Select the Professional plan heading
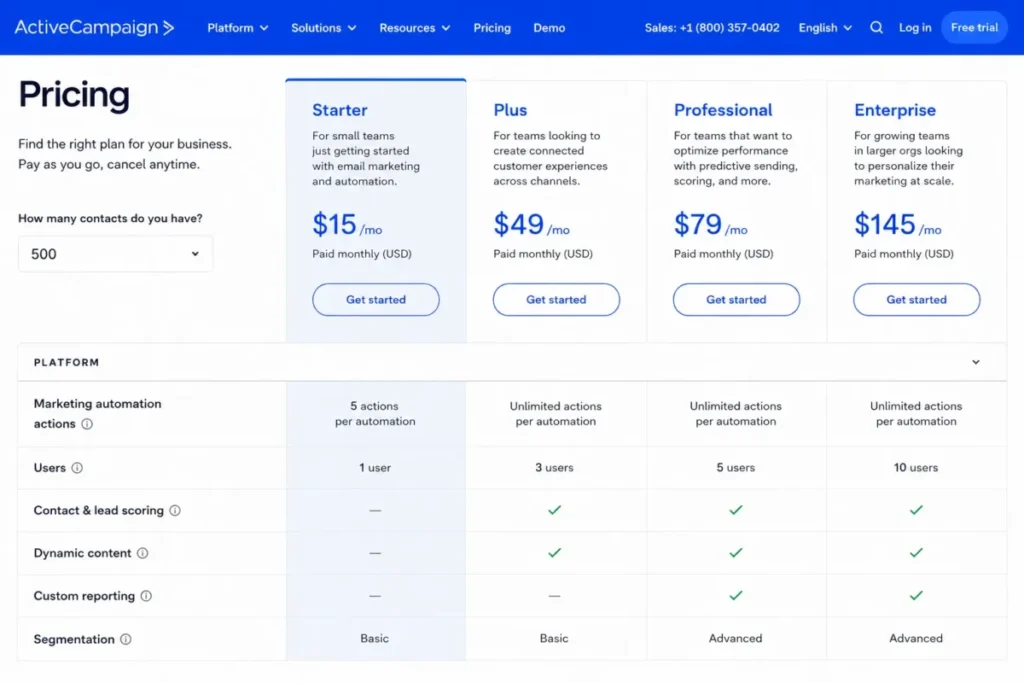 (x=723, y=110)
